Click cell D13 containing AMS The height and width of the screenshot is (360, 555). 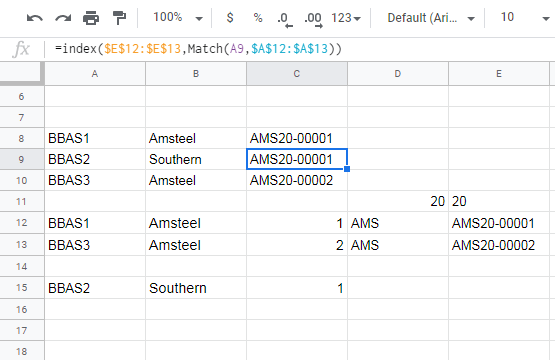[398, 245]
